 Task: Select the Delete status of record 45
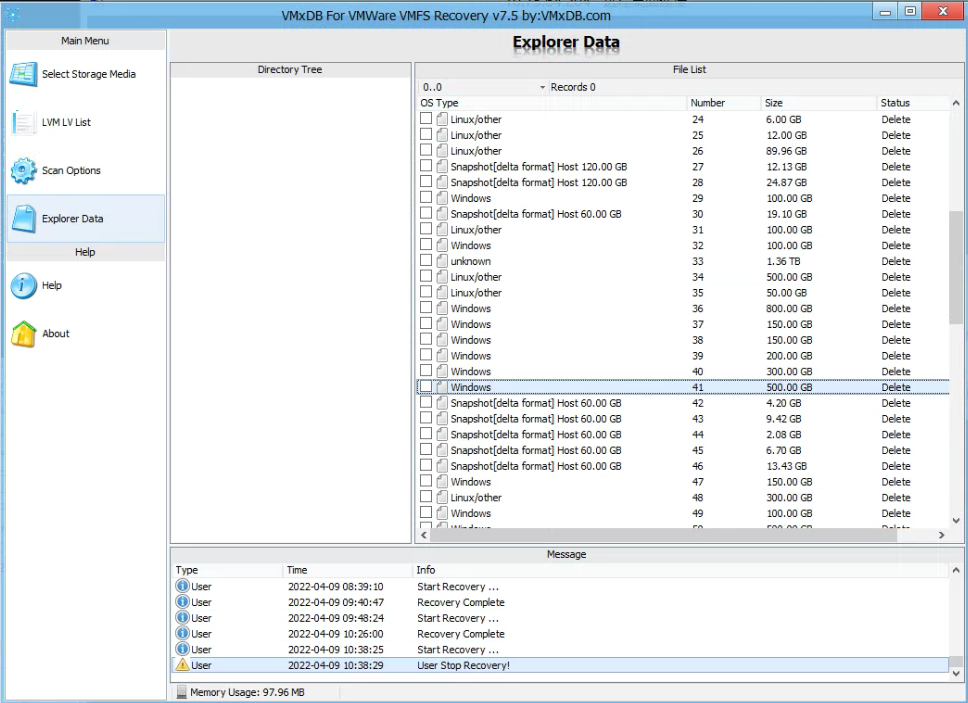click(896, 451)
